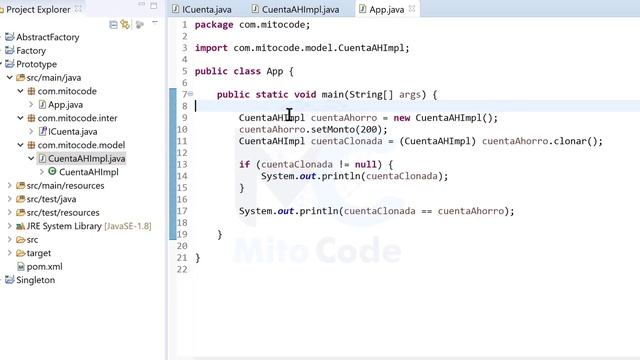Place cursor on 'package com.mitocode;' line
Viewport: 640px width, 360px height.
252,24
